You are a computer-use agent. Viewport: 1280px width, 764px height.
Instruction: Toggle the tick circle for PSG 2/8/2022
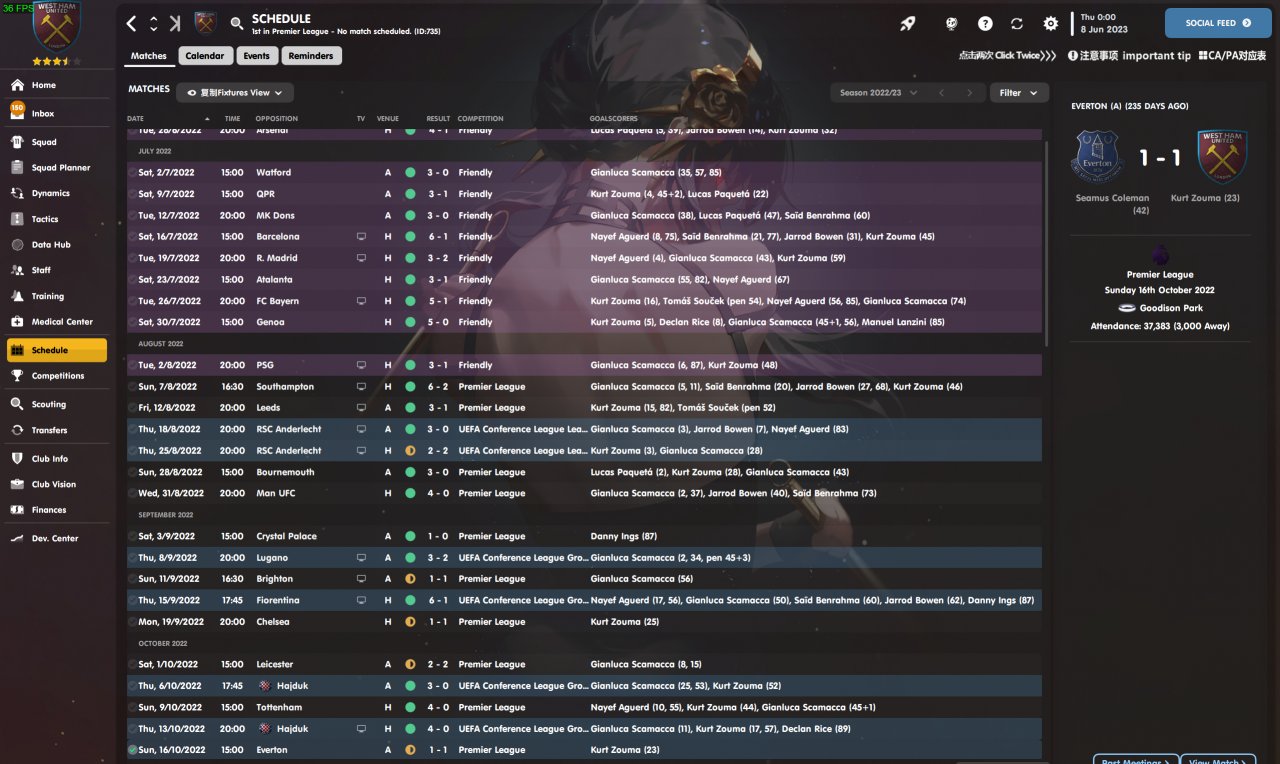[x=132, y=366]
